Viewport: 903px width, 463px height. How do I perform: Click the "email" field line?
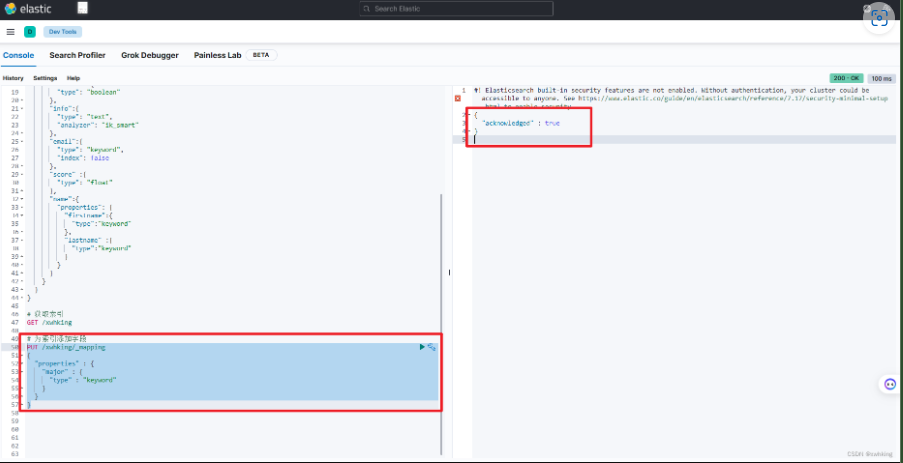pos(67,141)
